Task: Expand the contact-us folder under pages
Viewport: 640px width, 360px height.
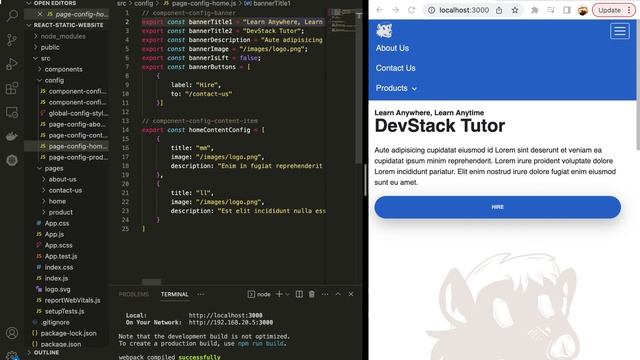Action: 65,190
